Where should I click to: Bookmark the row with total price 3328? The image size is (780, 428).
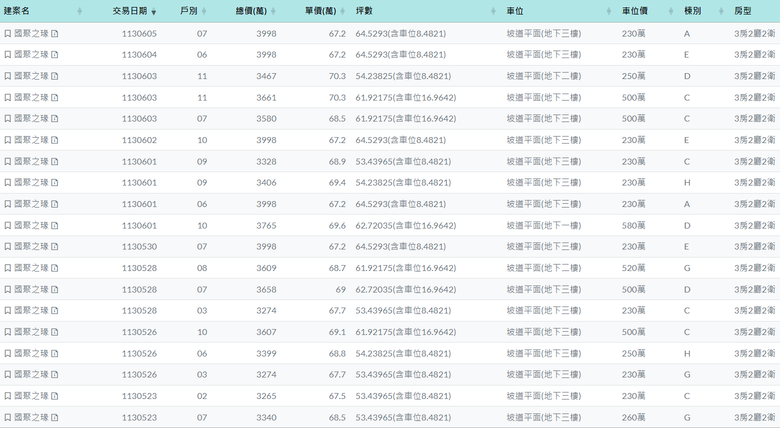click(7, 162)
